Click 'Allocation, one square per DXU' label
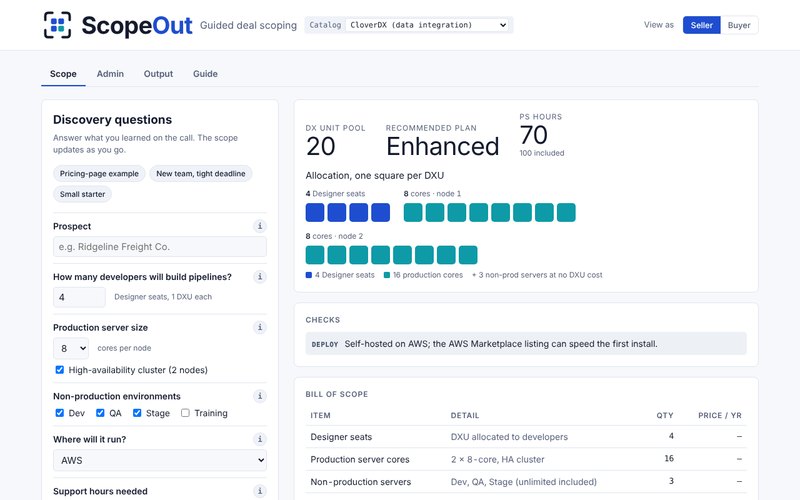The width and height of the screenshot is (800, 500). pyautogui.click(x=374, y=176)
